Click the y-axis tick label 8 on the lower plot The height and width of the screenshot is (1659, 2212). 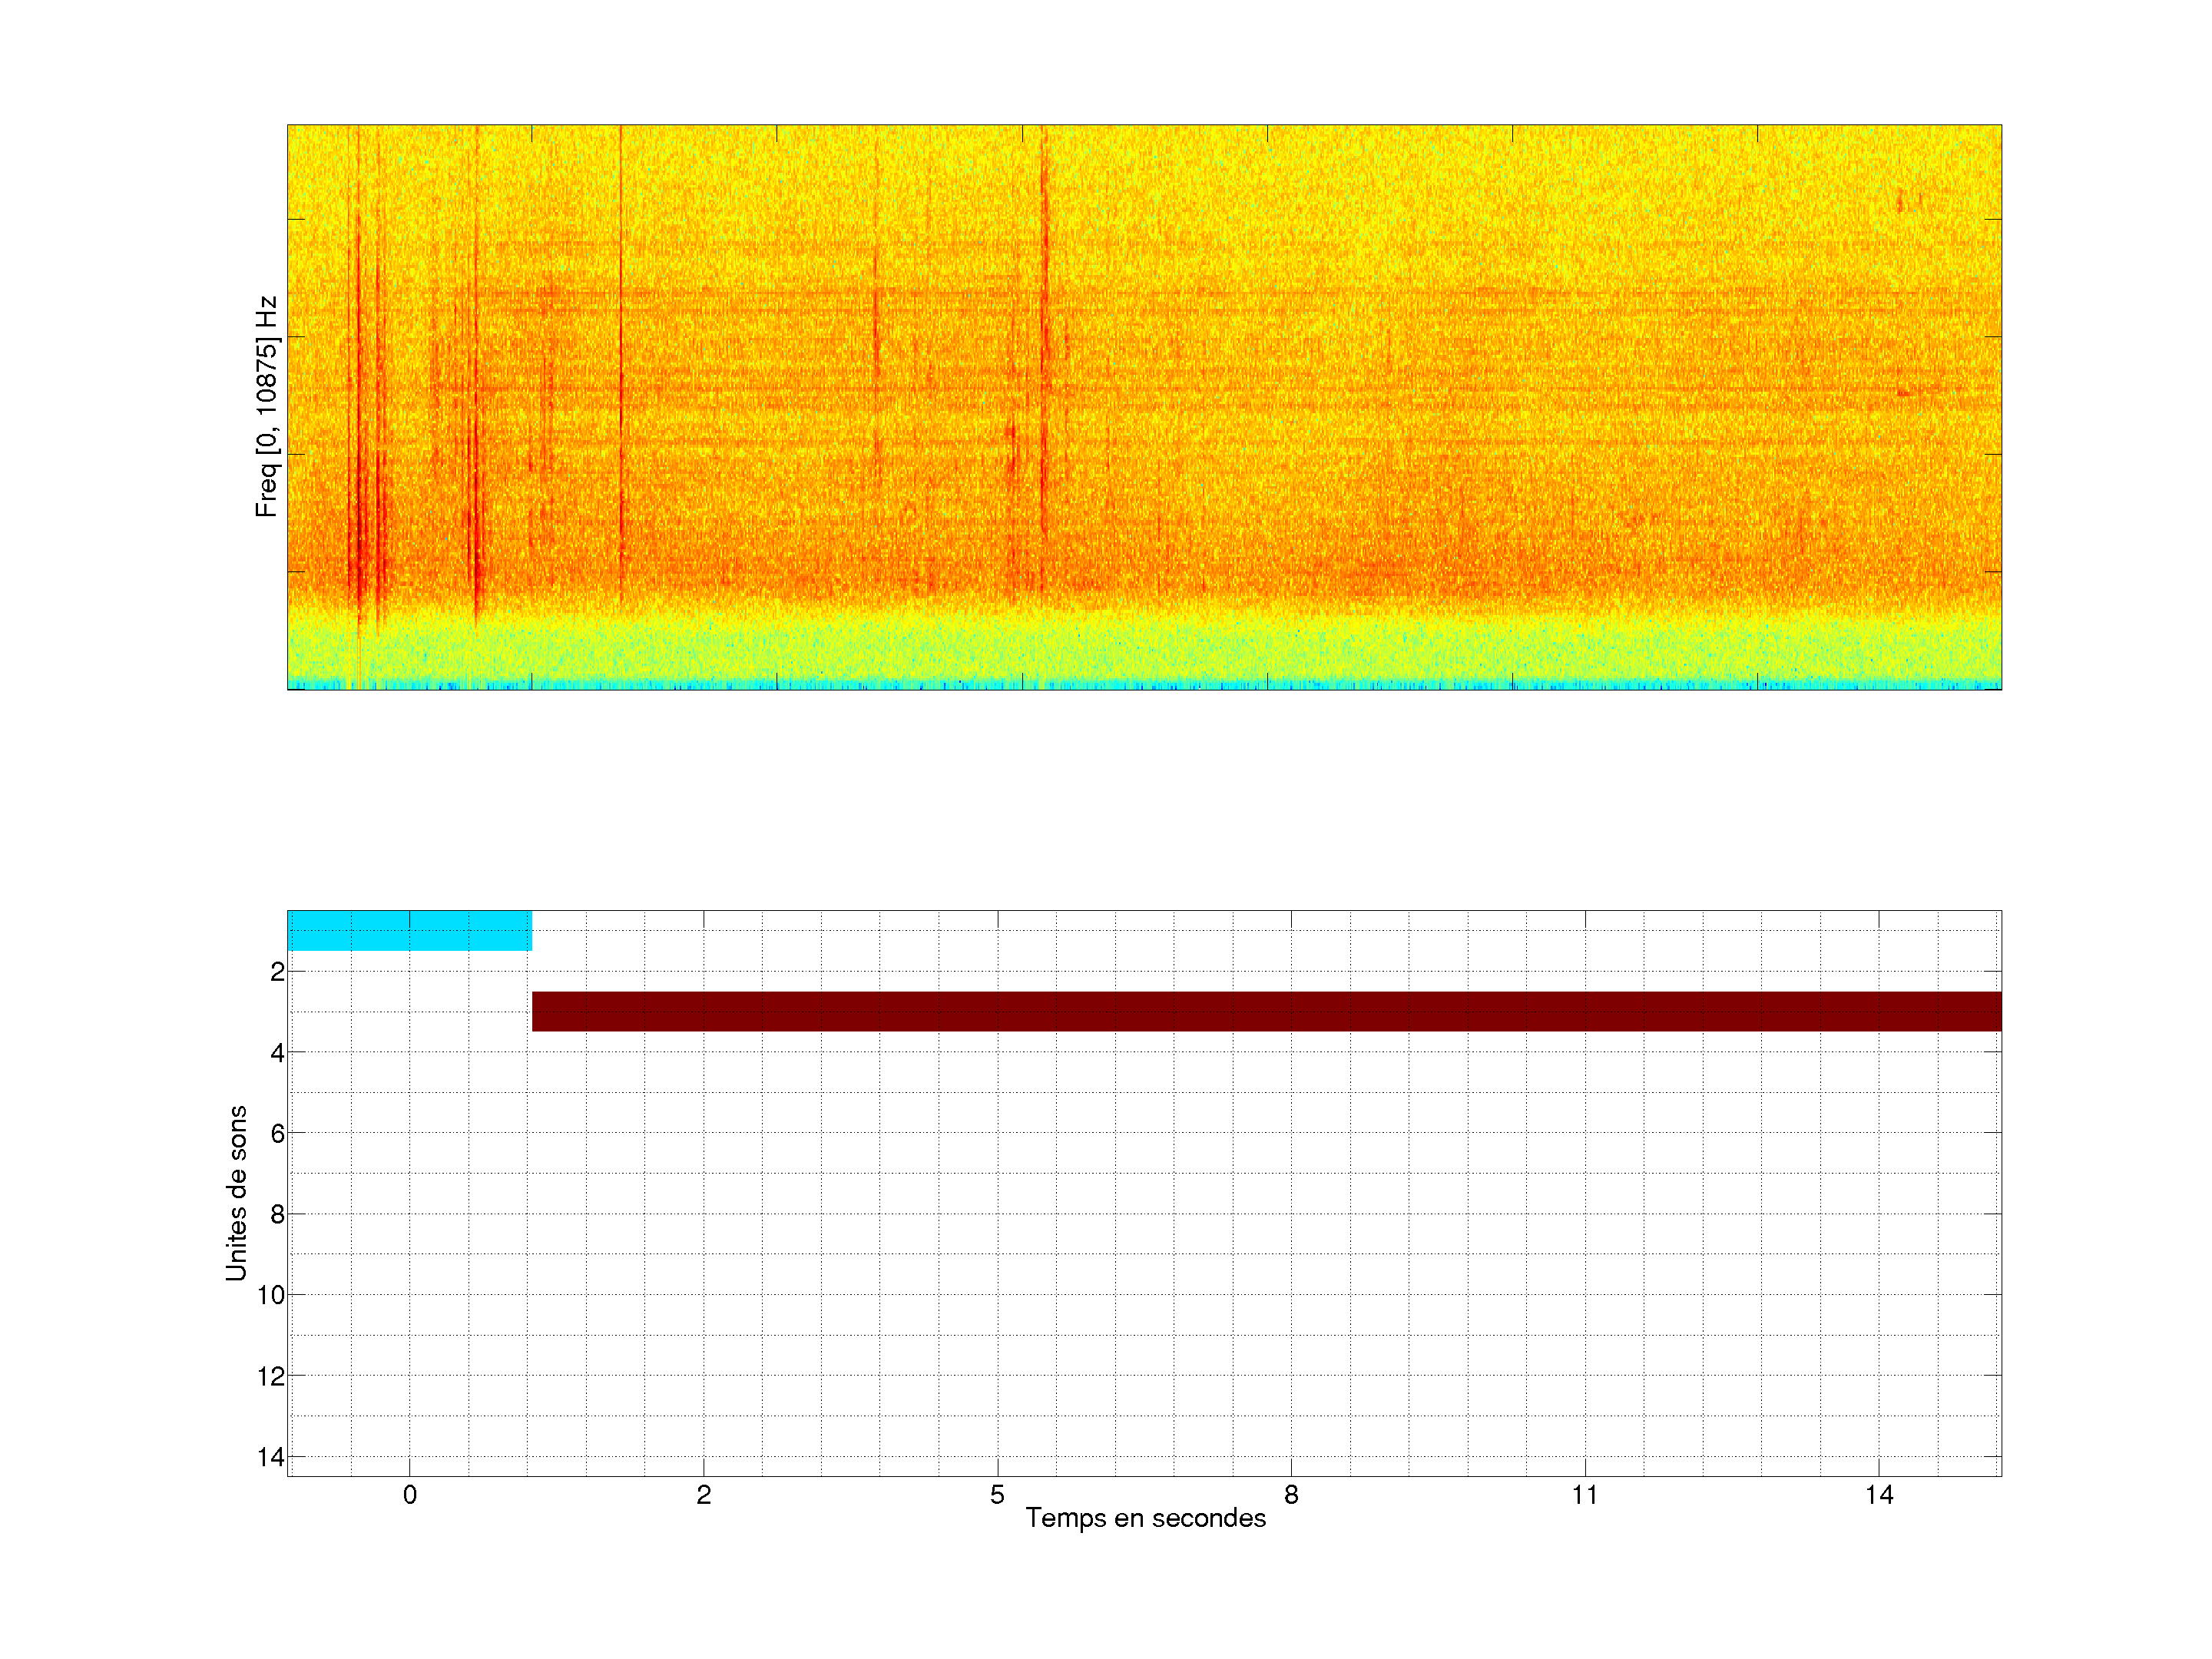click(277, 1214)
